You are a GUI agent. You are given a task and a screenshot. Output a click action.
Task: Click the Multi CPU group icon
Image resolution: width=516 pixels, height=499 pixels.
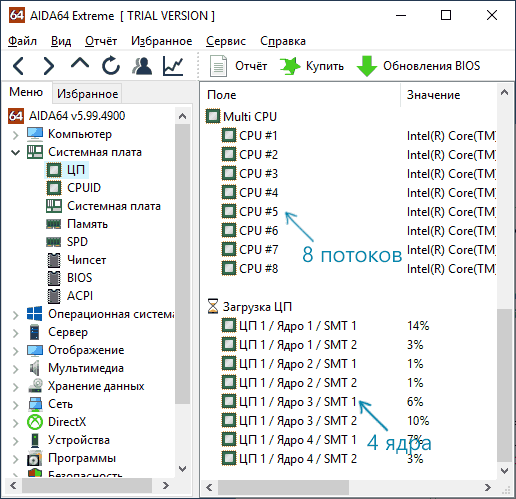(x=213, y=116)
